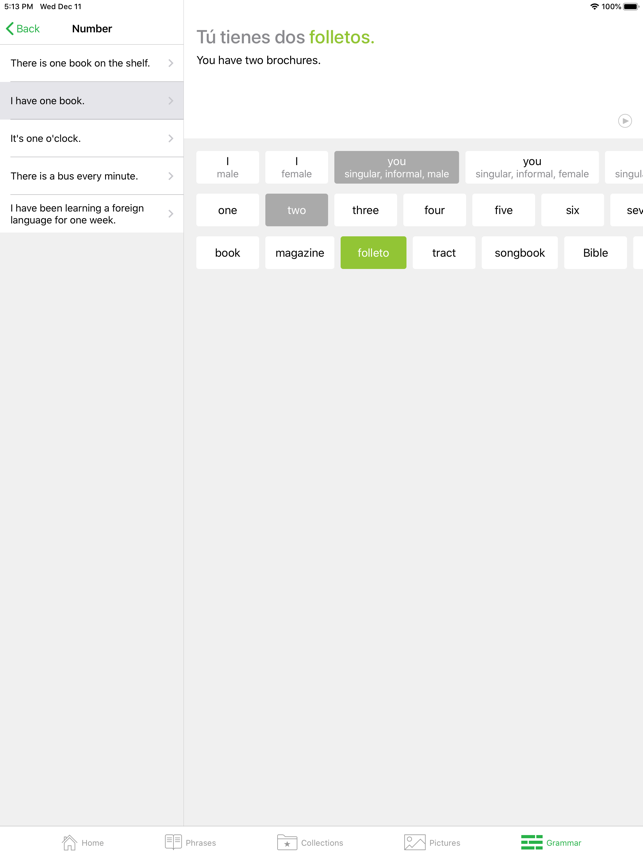Open "There is one book on the shelf."
The width and height of the screenshot is (643, 858).
coord(91,63)
